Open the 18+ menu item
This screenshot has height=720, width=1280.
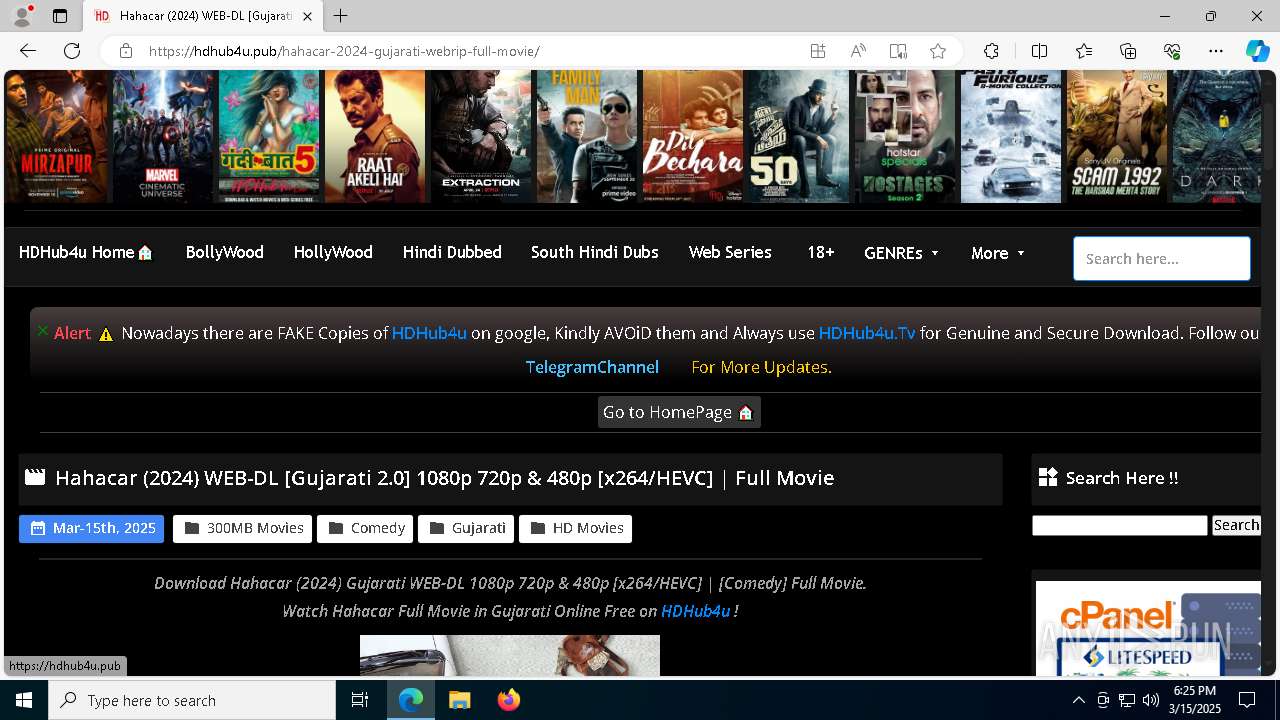tap(820, 252)
